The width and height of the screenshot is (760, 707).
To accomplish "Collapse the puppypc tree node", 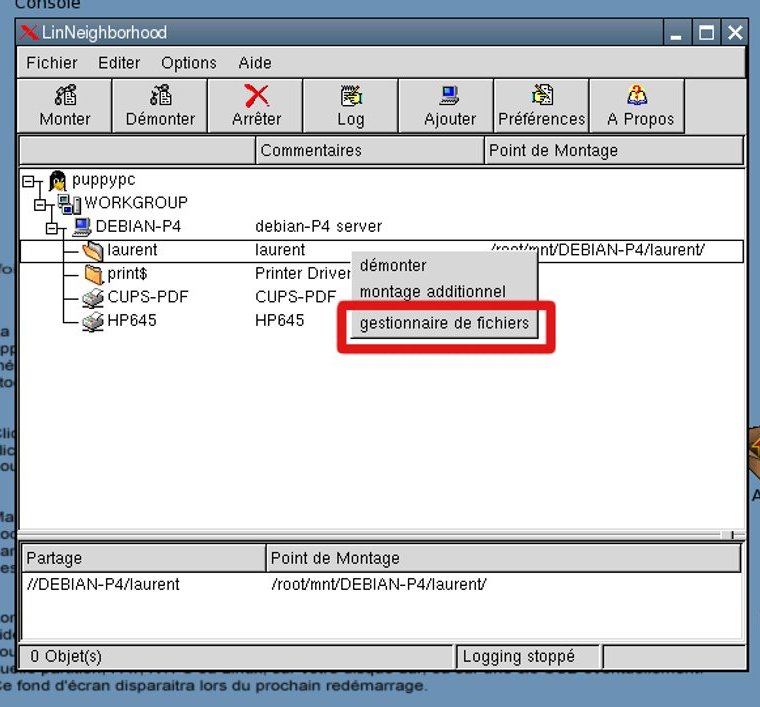I will [27, 182].
